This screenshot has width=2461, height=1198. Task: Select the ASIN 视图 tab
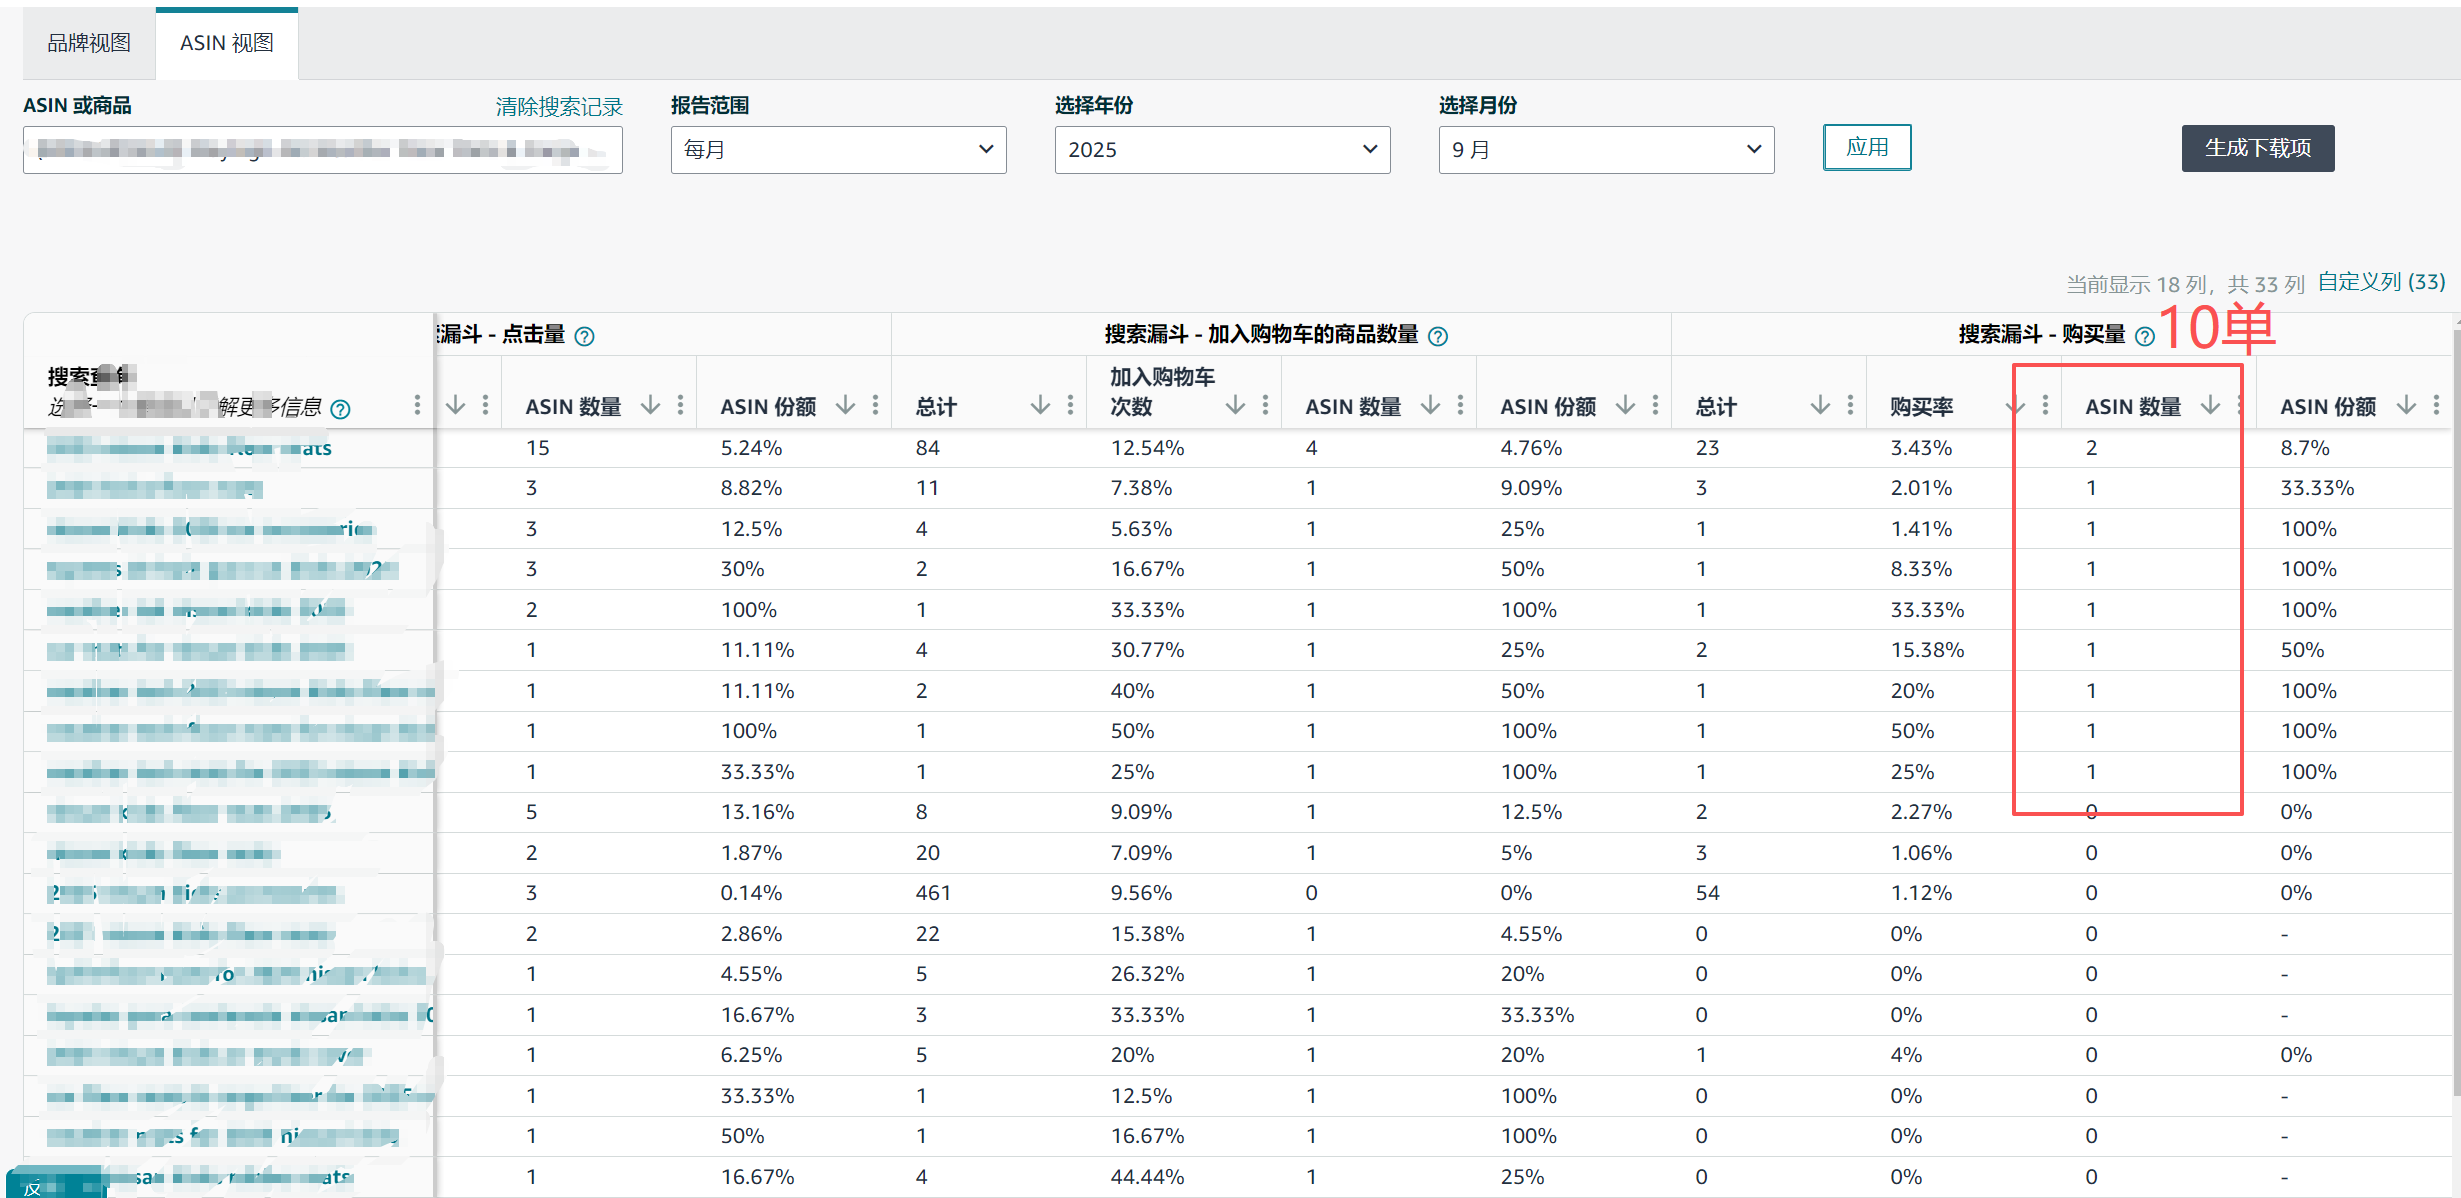coord(227,43)
